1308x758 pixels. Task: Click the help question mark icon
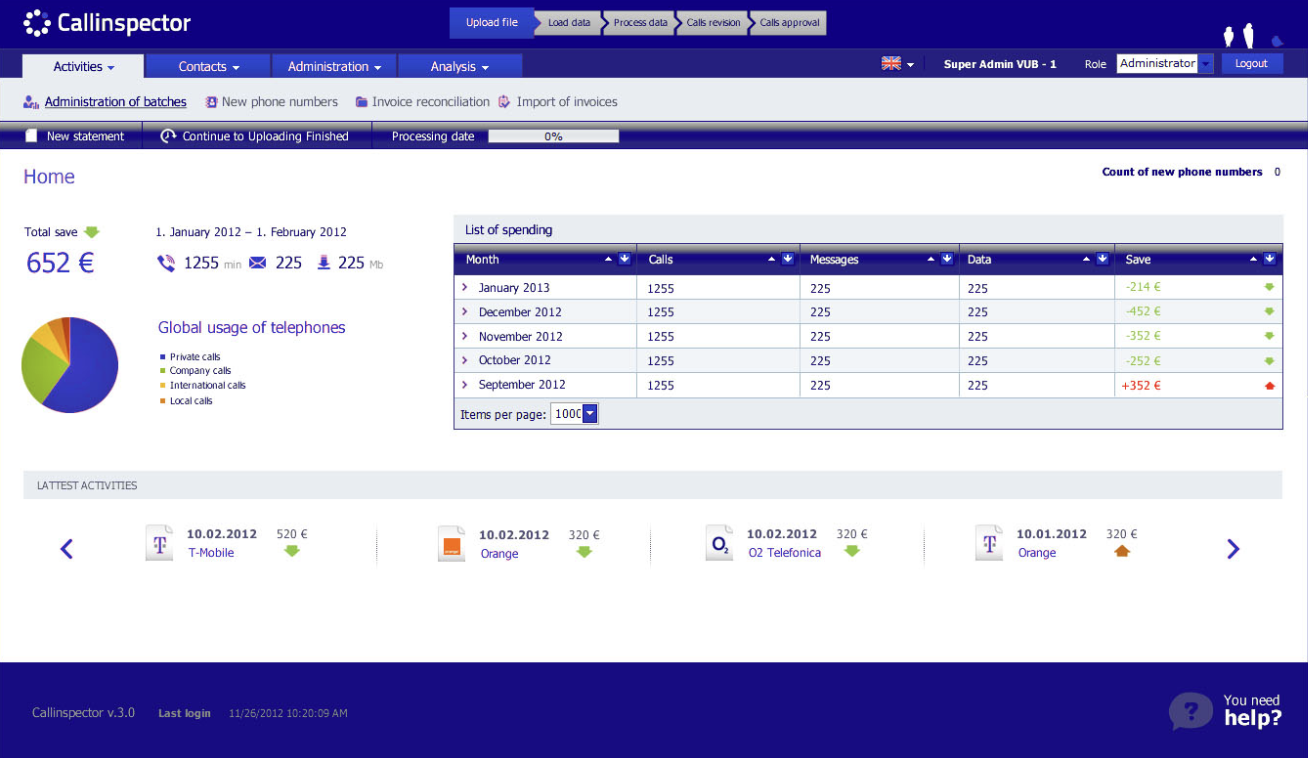1190,712
